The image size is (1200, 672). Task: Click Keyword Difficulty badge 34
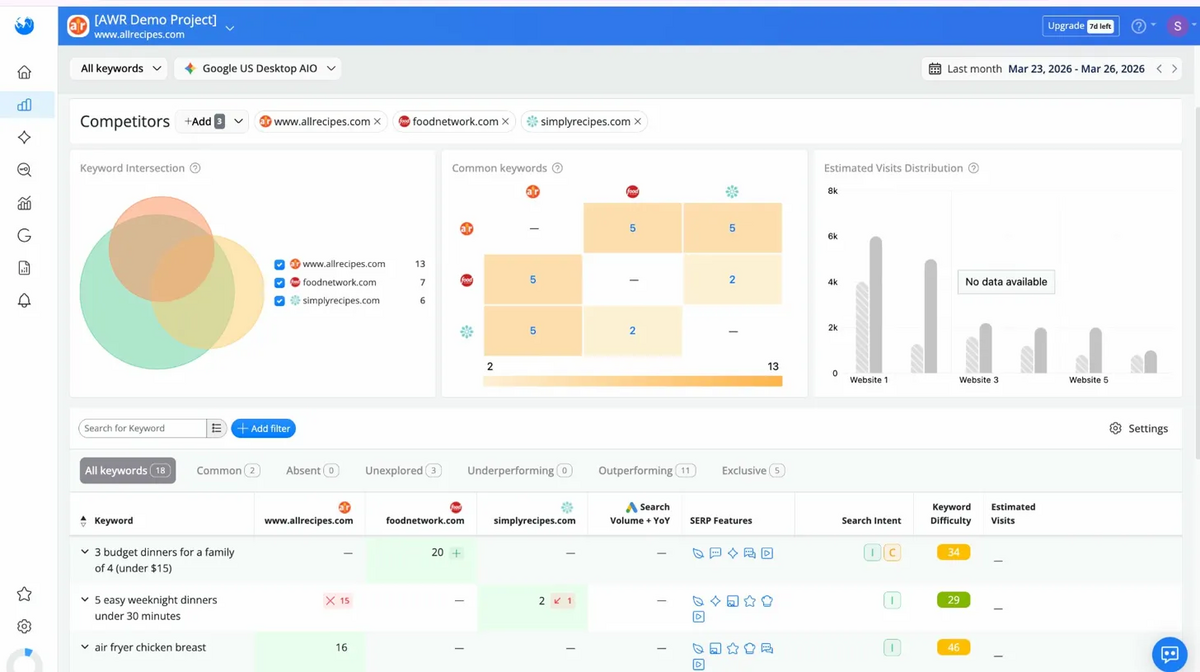click(x=953, y=552)
